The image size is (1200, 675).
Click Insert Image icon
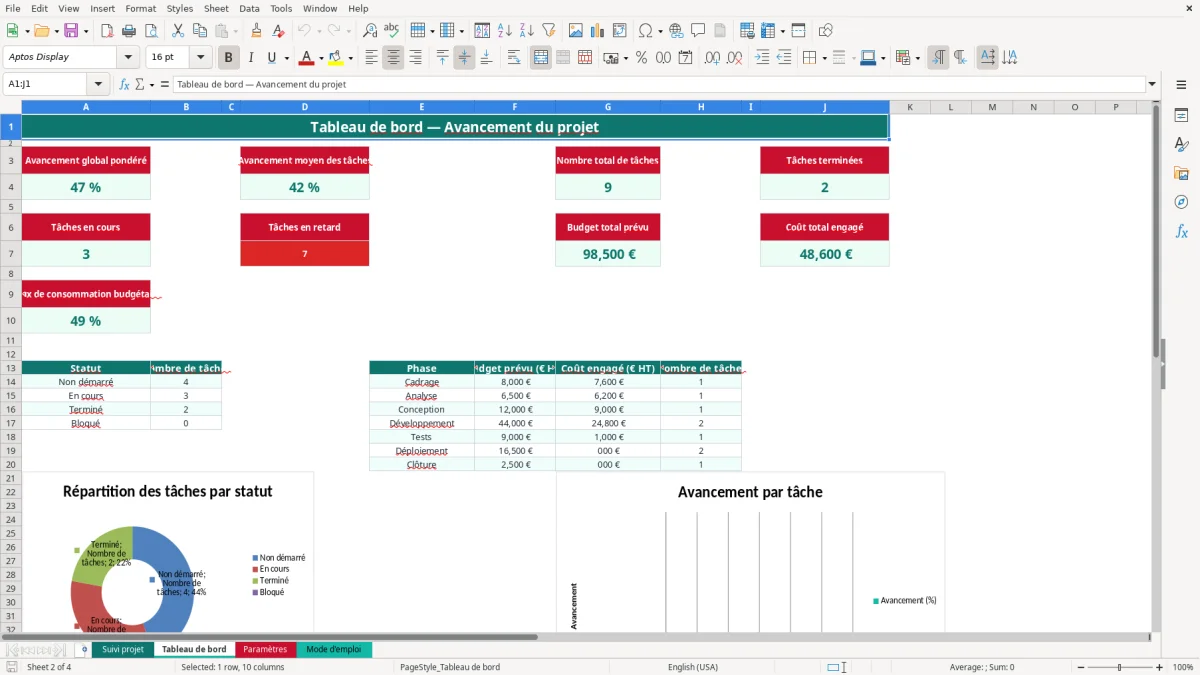coord(576,31)
